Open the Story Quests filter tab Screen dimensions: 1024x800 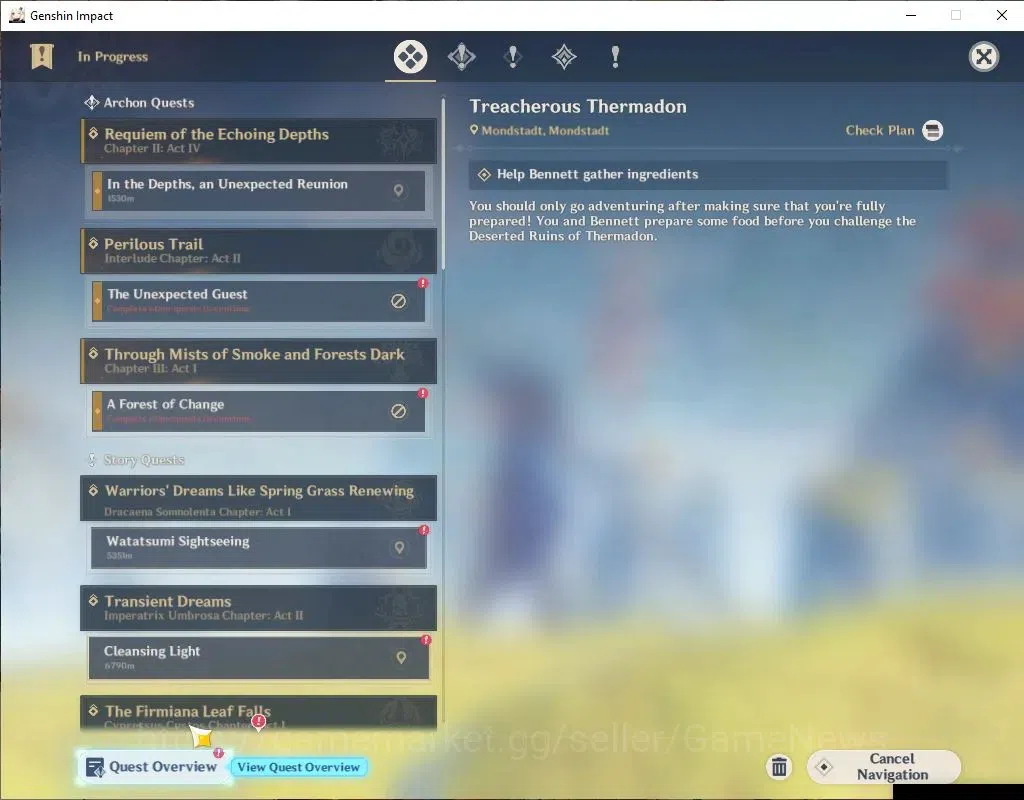[513, 57]
